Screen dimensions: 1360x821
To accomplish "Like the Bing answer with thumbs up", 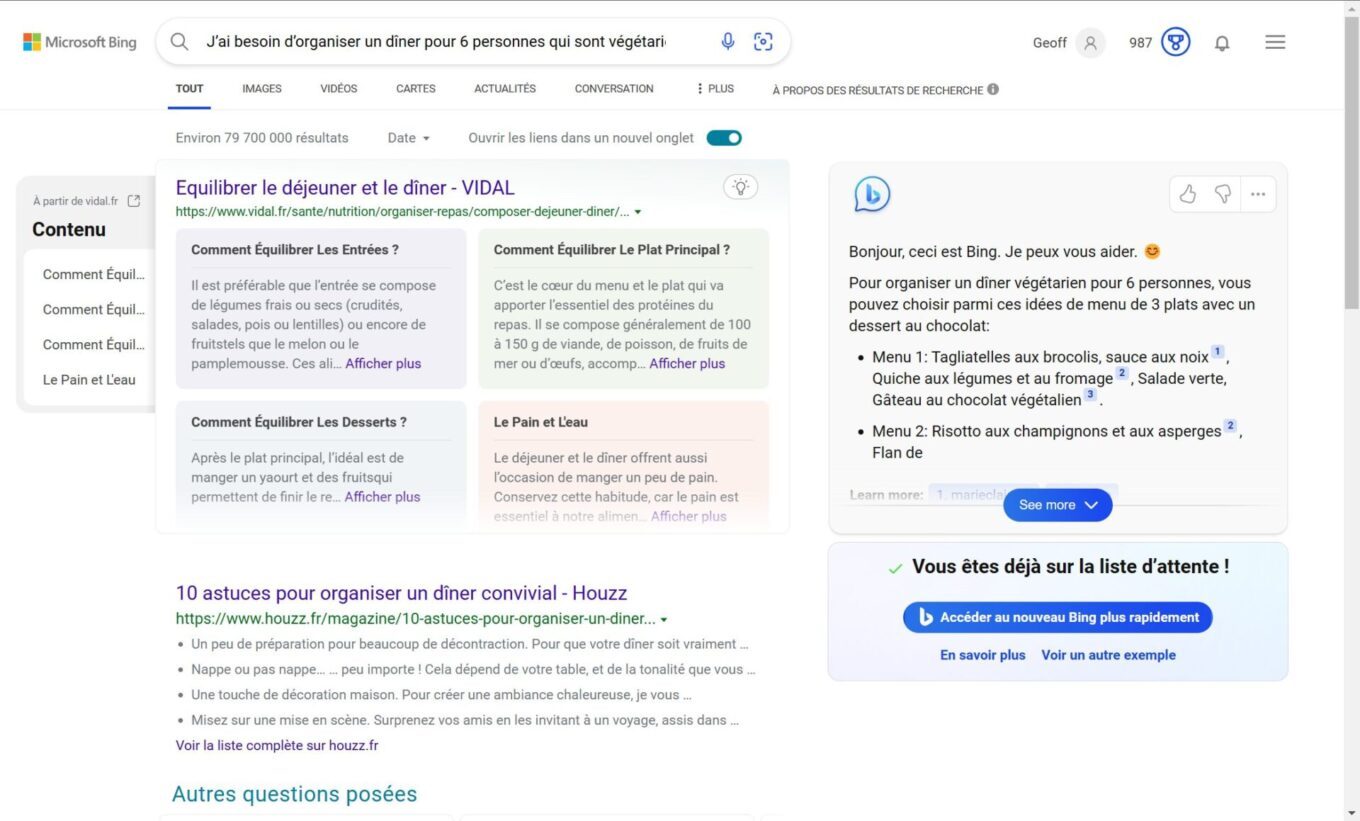I will (1188, 194).
